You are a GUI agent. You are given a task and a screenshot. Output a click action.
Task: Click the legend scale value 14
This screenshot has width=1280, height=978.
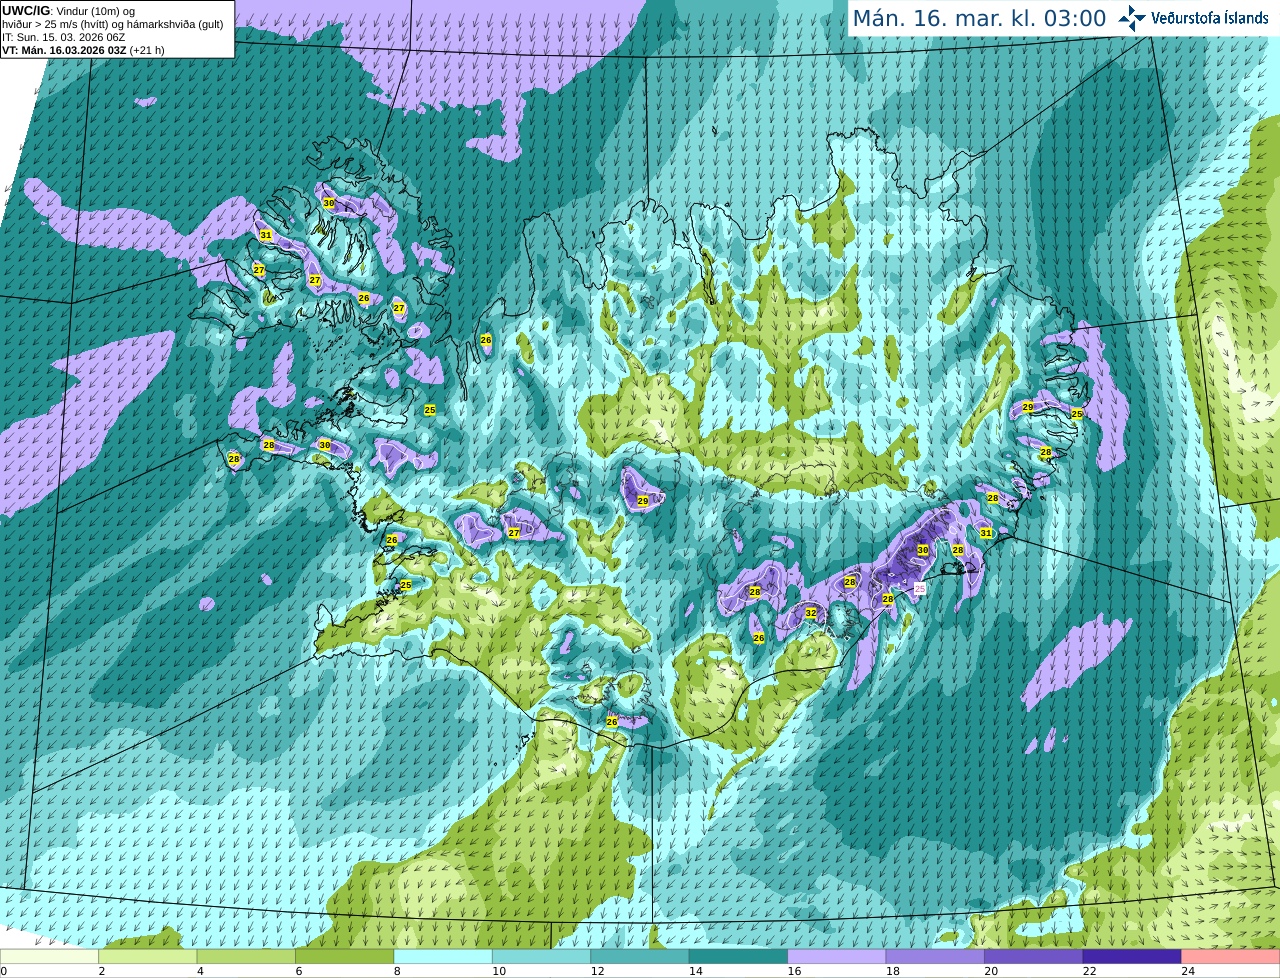[x=696, y=971]
